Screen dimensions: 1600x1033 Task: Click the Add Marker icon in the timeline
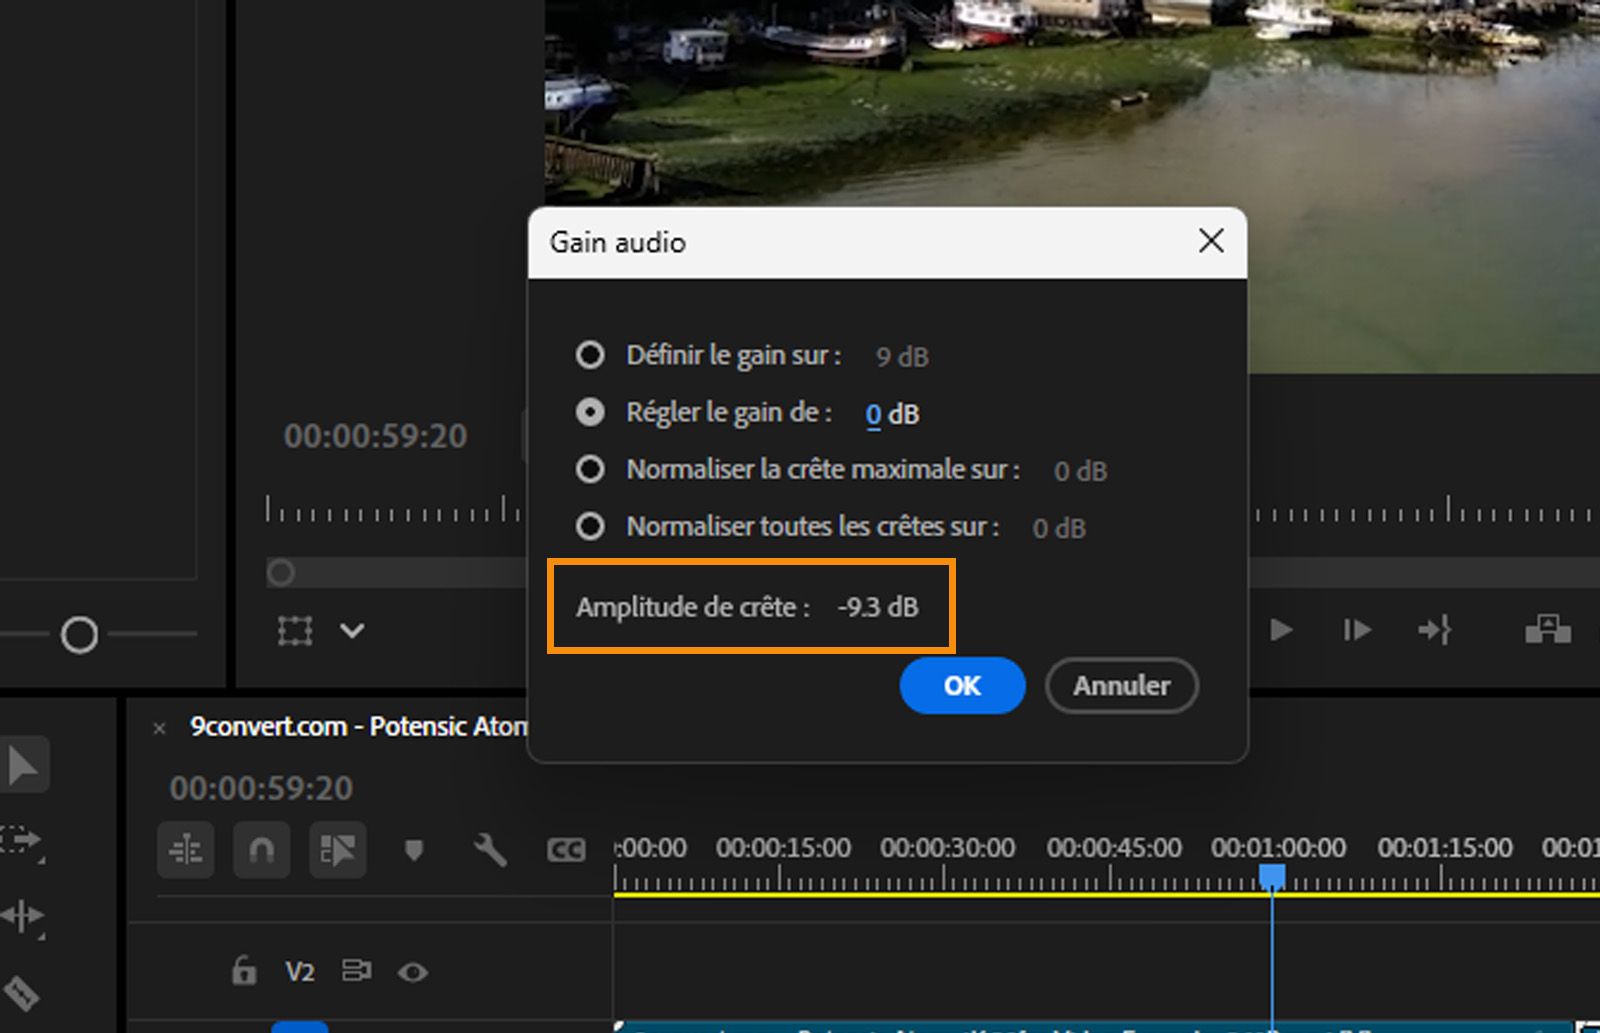414,850
